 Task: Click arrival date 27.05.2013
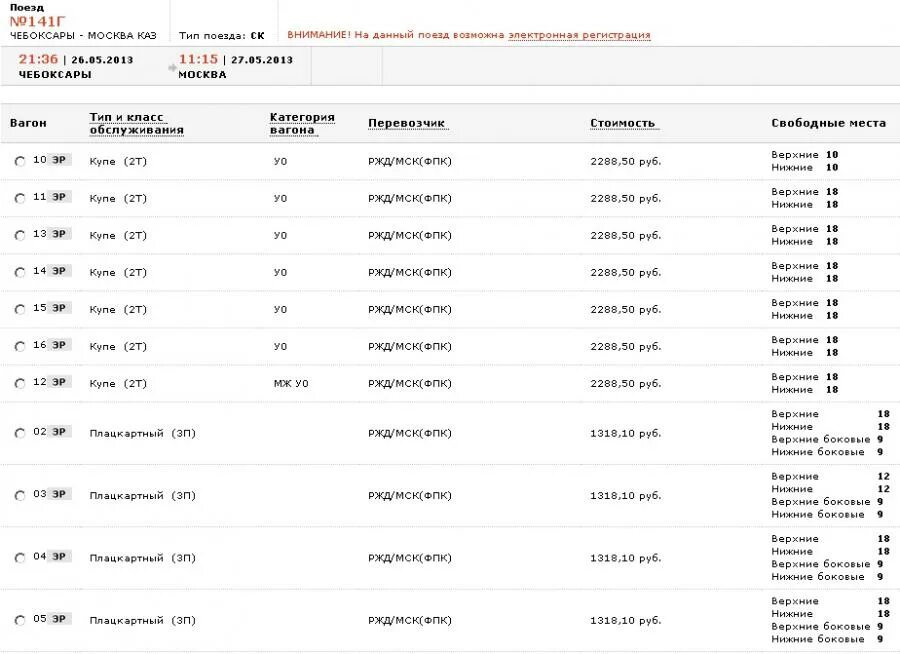[262, 60]
